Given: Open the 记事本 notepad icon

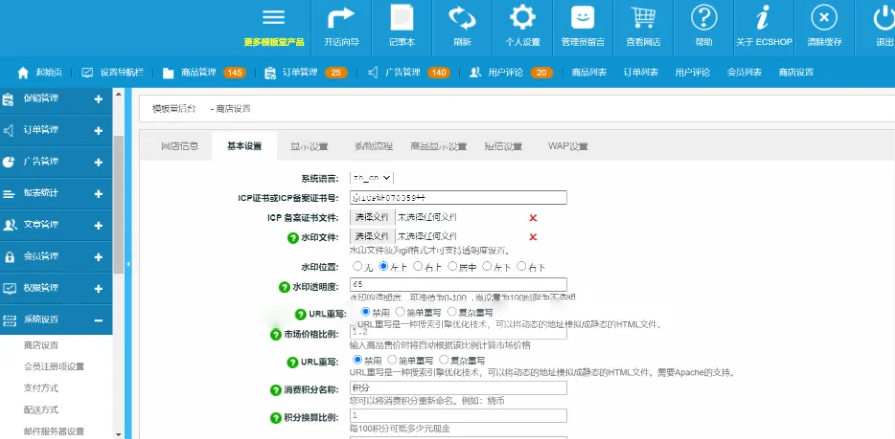Looking at the screenshot, I should (x=402, y=17).
